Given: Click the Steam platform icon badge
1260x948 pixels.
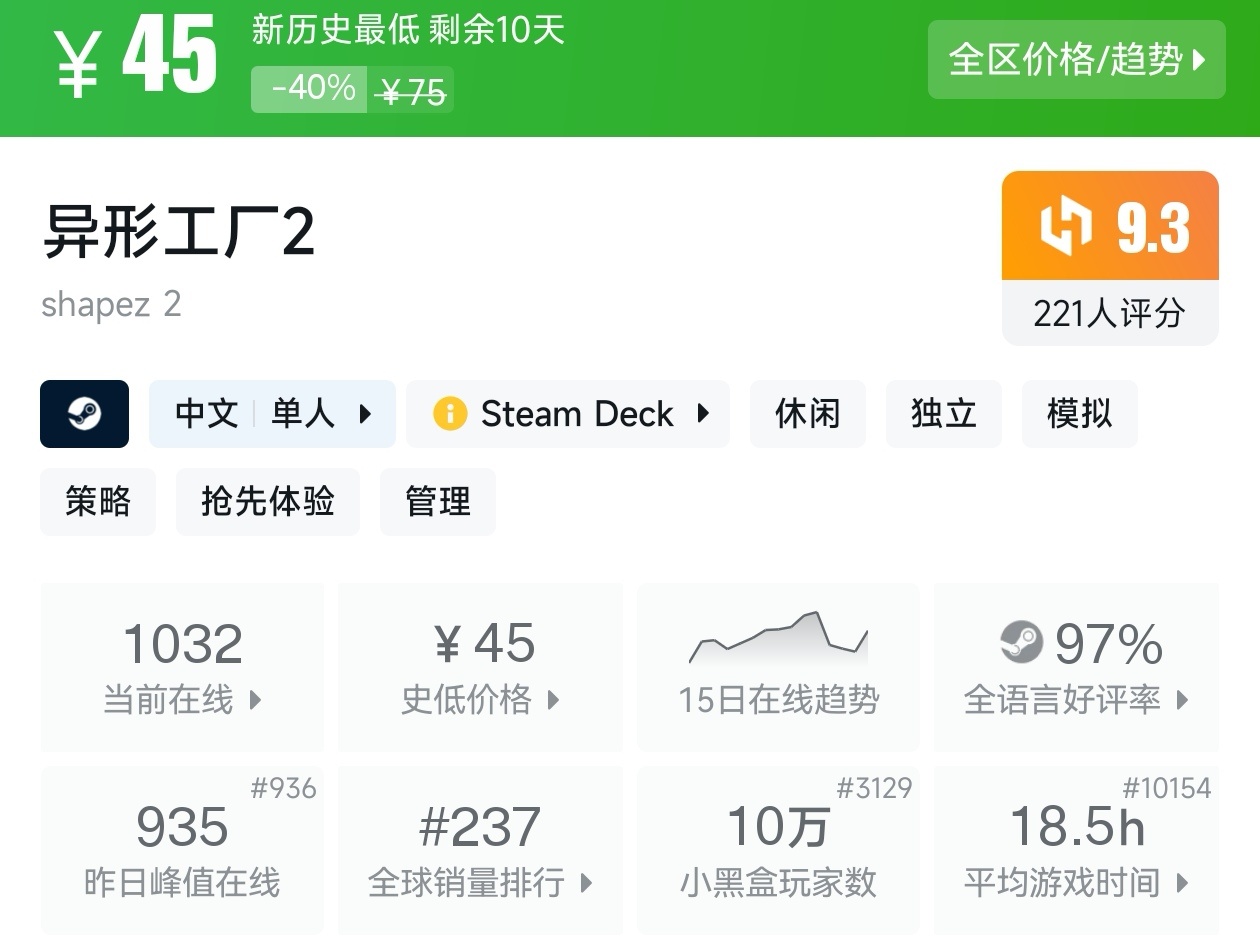Looking at the screenshot, I should (x=84, y=414).
